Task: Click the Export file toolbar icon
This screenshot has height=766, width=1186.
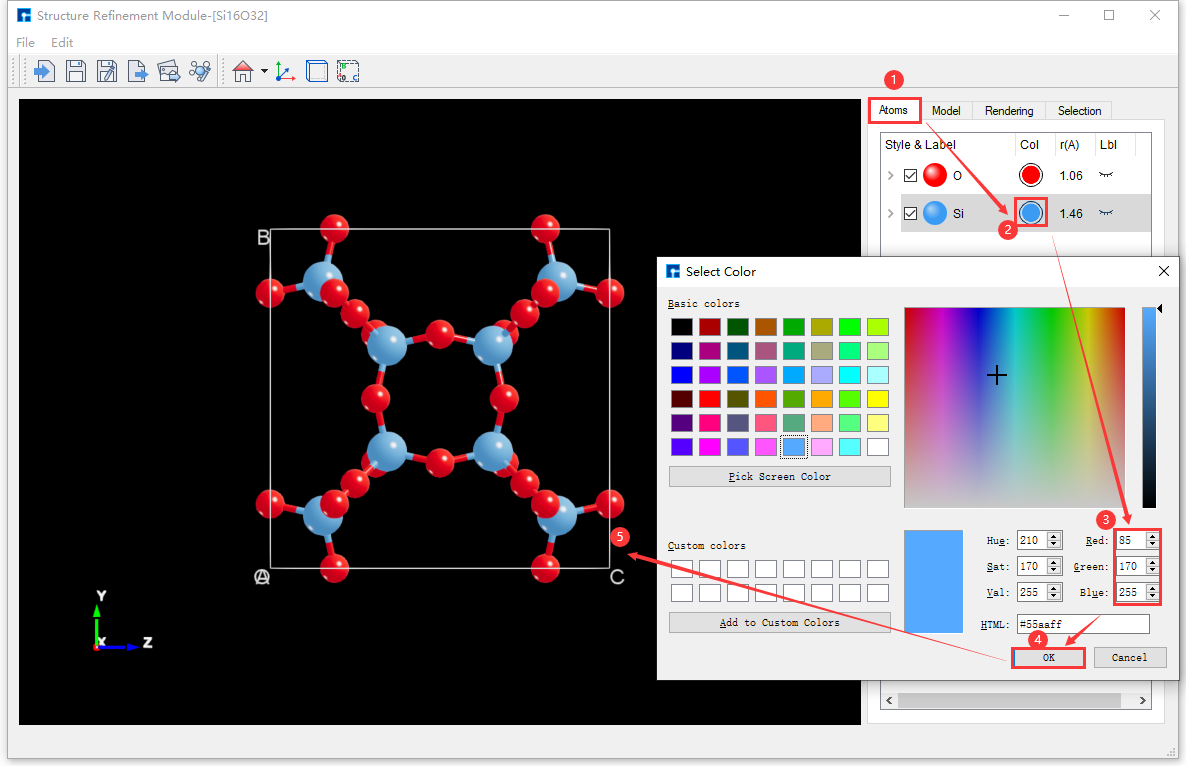Action: click(x=138, y=70)
